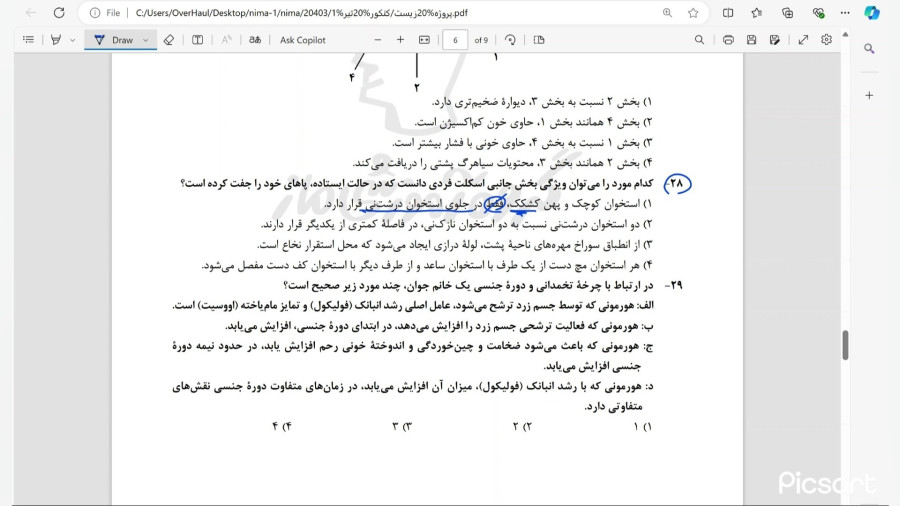Click the Add text tool
This screenshot has height=506, width=900.
click(x=197, y=40)
